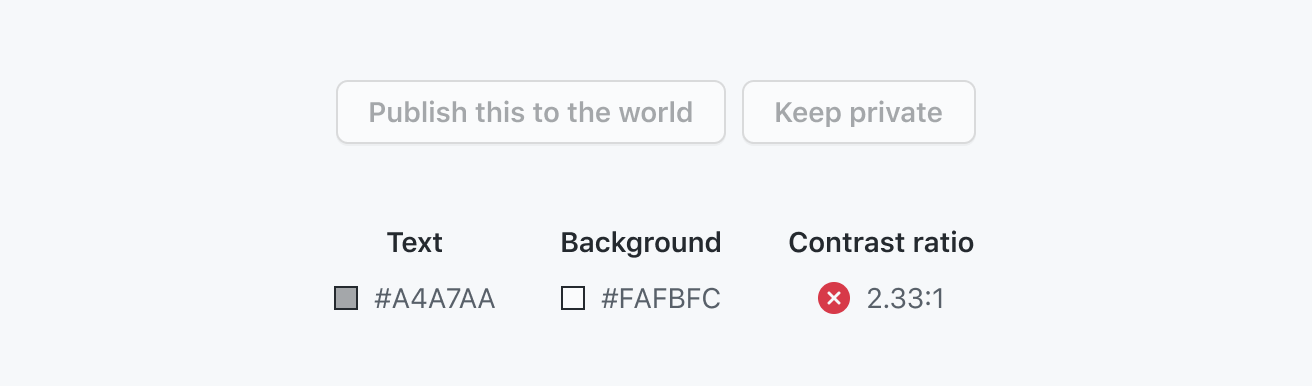Click the "Contrast ratio" column heading
Viewport: 1312px width, 386px height.
click(x=881, y=242)
